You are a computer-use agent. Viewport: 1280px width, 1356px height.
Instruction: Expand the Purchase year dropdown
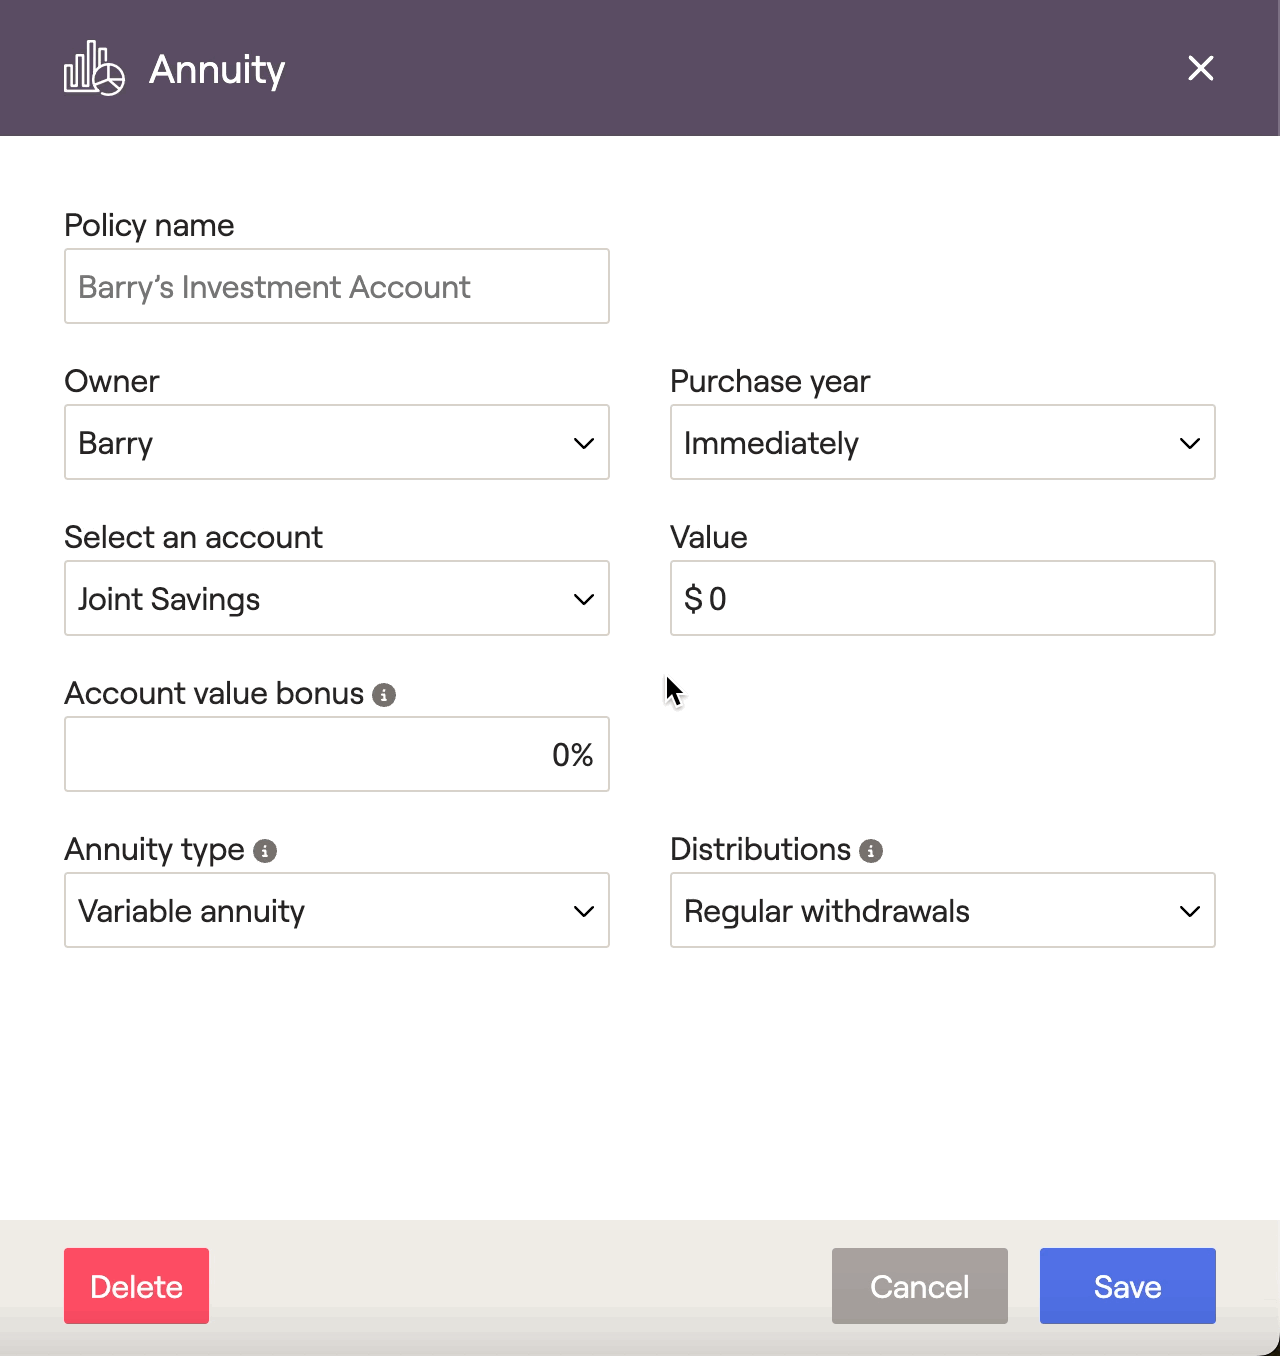tap(943, 442)
